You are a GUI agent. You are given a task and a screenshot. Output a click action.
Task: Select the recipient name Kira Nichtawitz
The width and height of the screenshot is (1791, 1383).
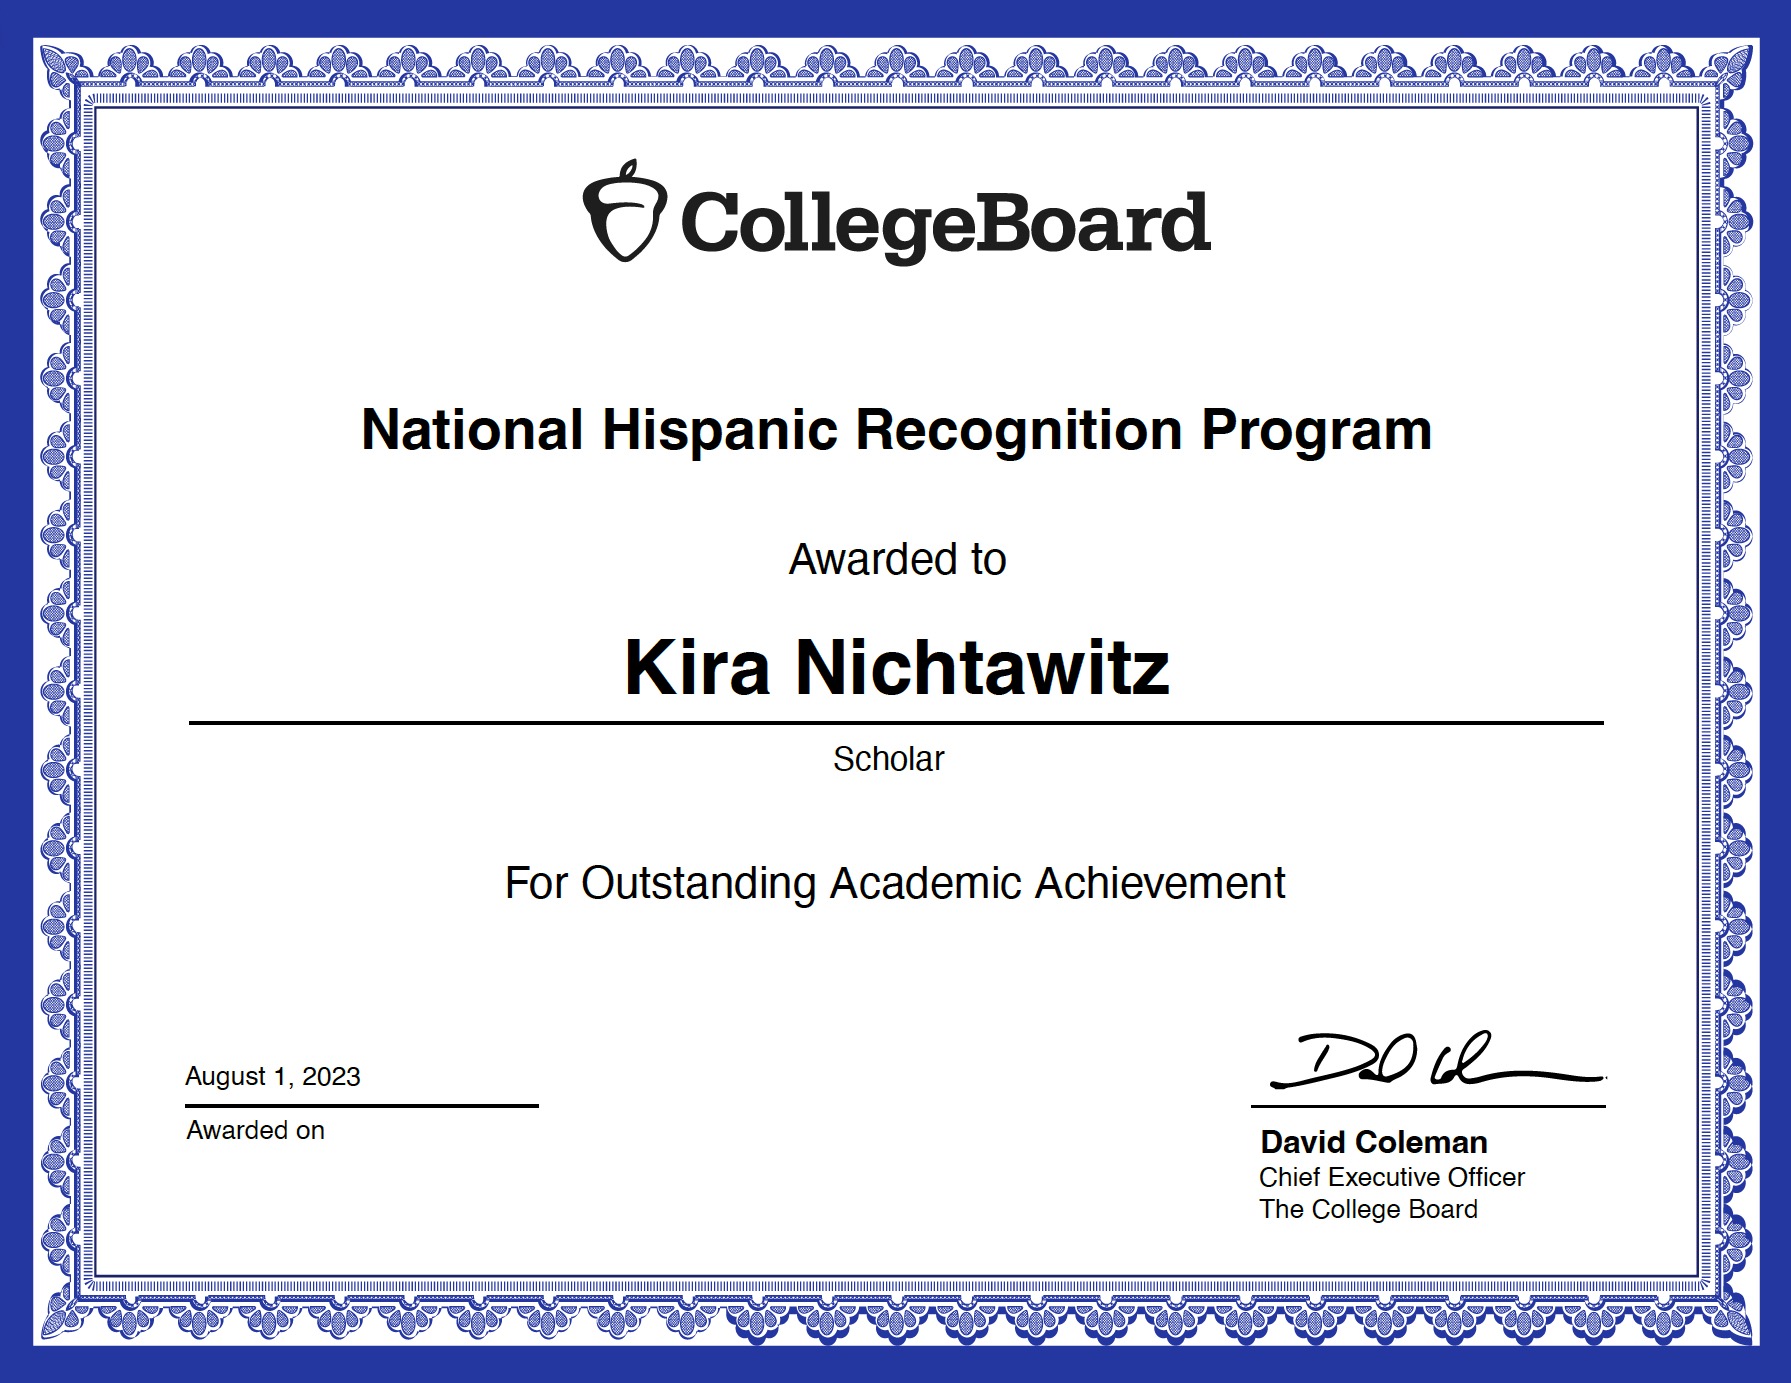point(897,667)
